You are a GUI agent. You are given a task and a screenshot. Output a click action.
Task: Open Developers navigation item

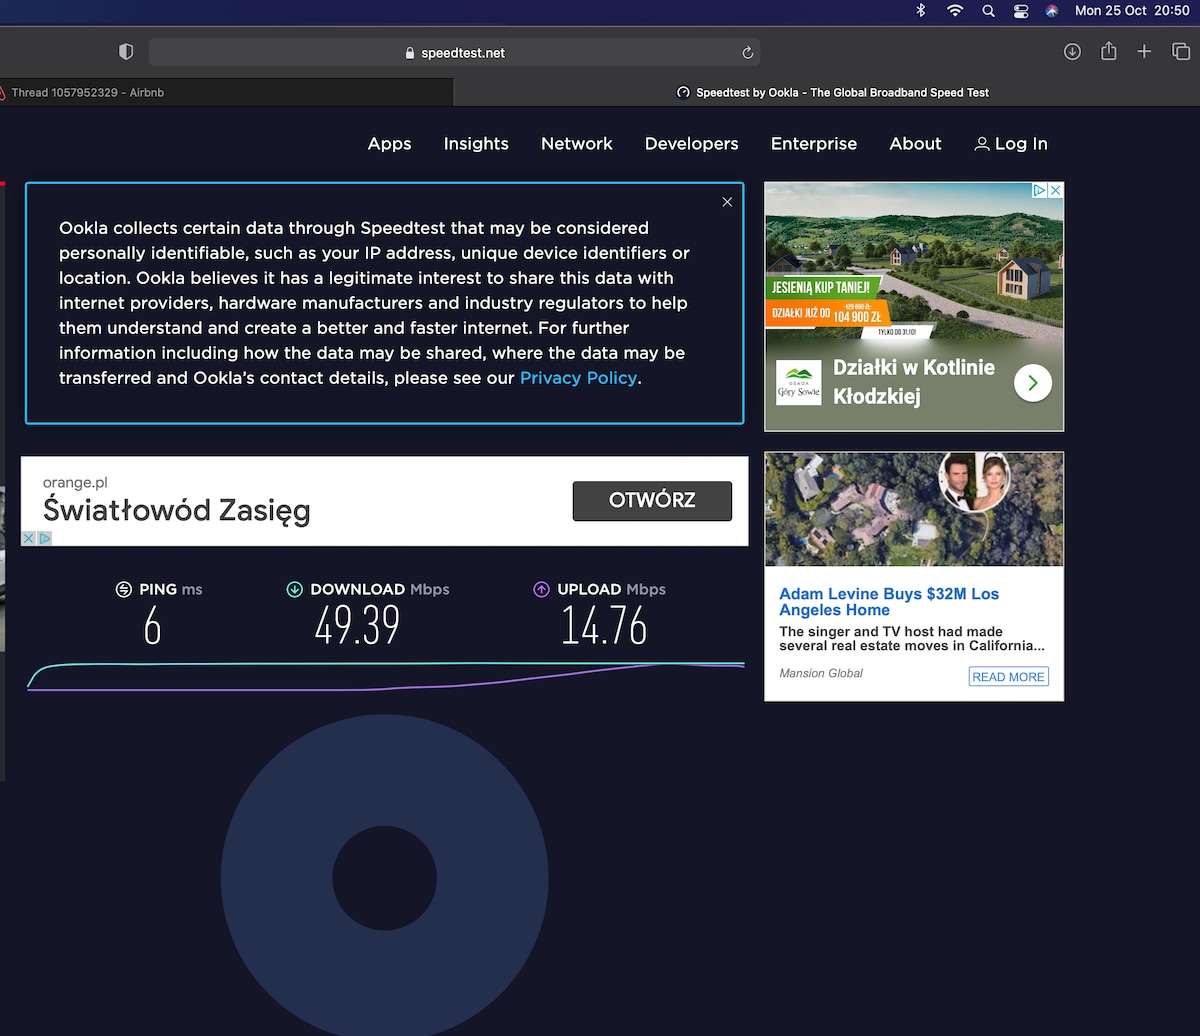692,144
